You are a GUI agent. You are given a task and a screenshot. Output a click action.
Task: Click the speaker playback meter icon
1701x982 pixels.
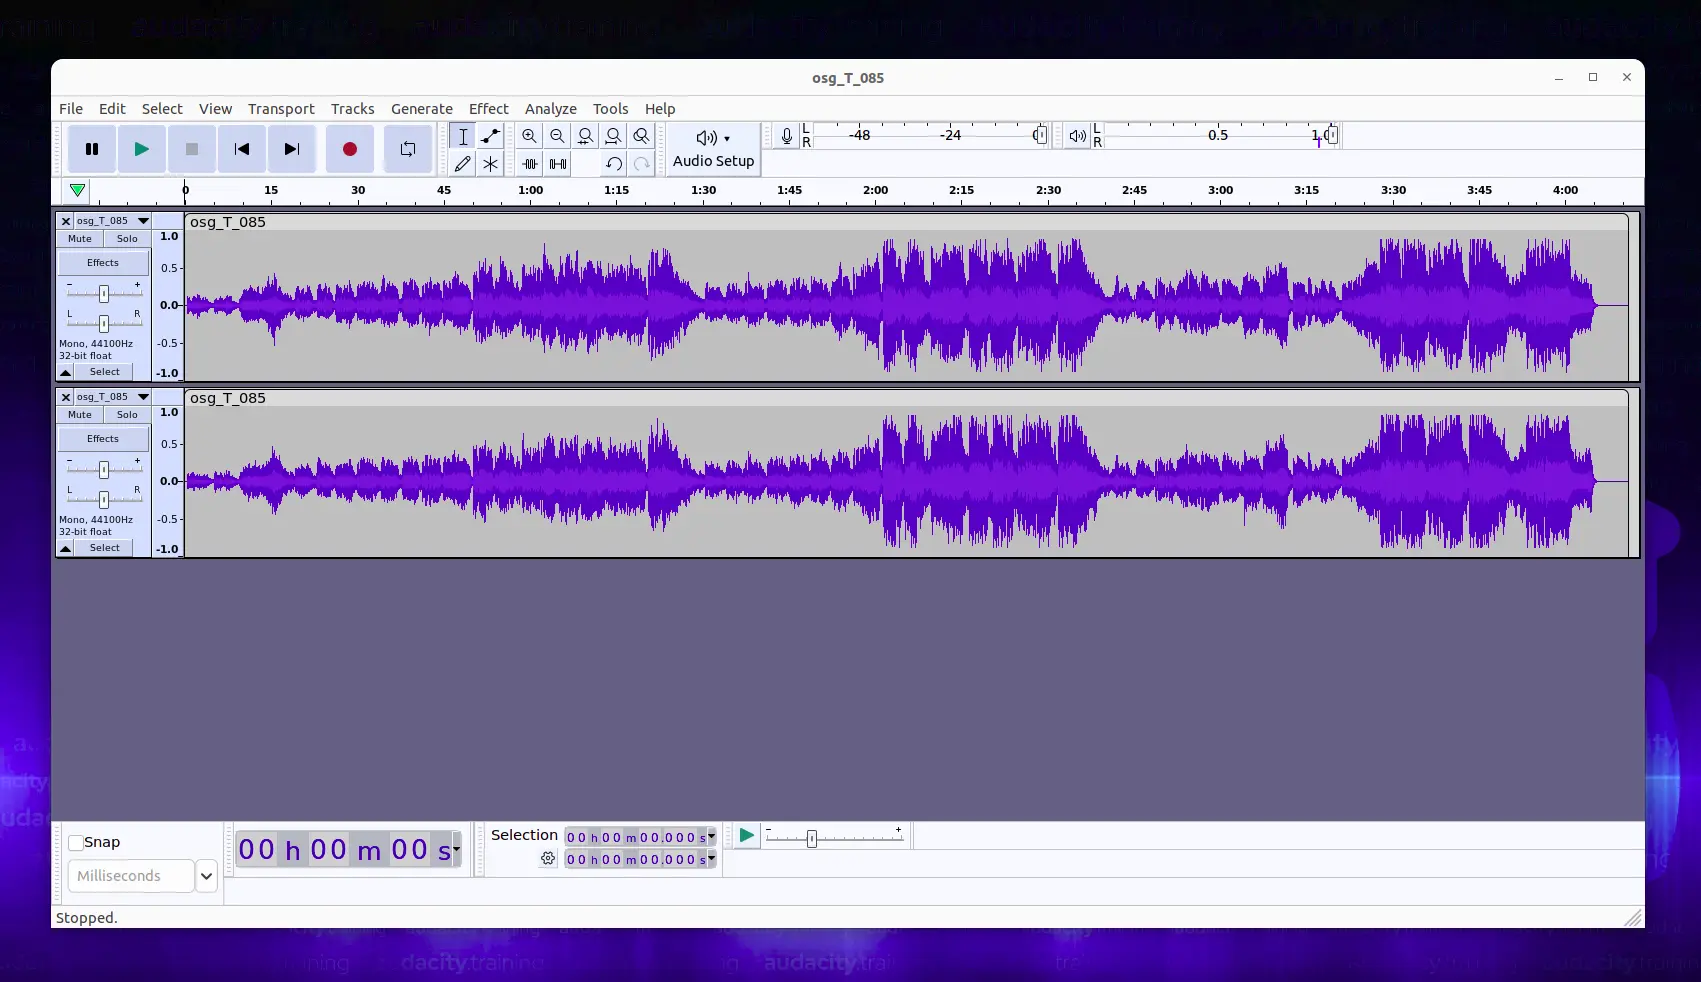[x=1077, y=136]
